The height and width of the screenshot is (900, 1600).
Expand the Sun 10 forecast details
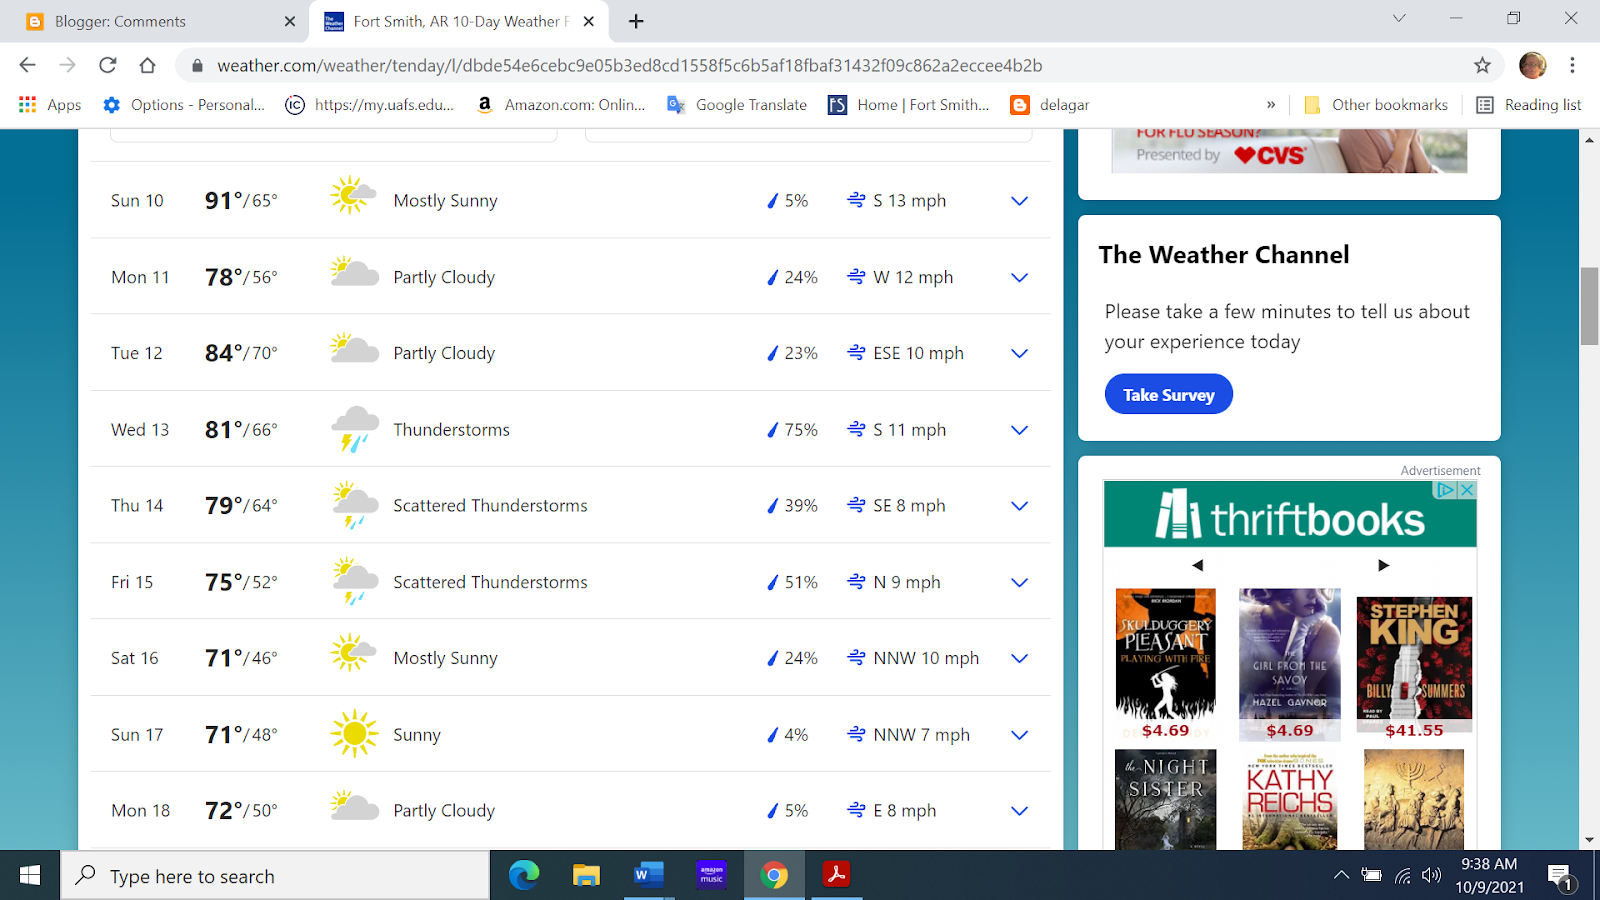[1019, 201]
